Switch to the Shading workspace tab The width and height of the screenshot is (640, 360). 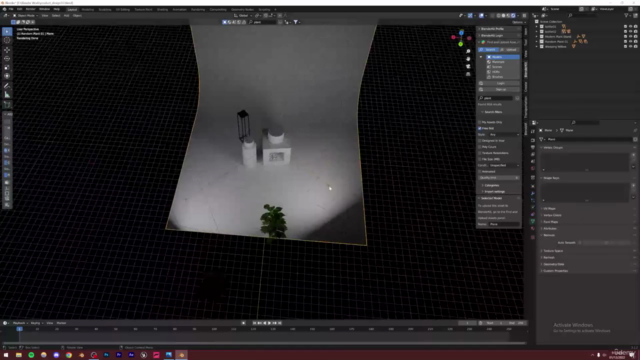pyautogui.click(x=162, y=9)
